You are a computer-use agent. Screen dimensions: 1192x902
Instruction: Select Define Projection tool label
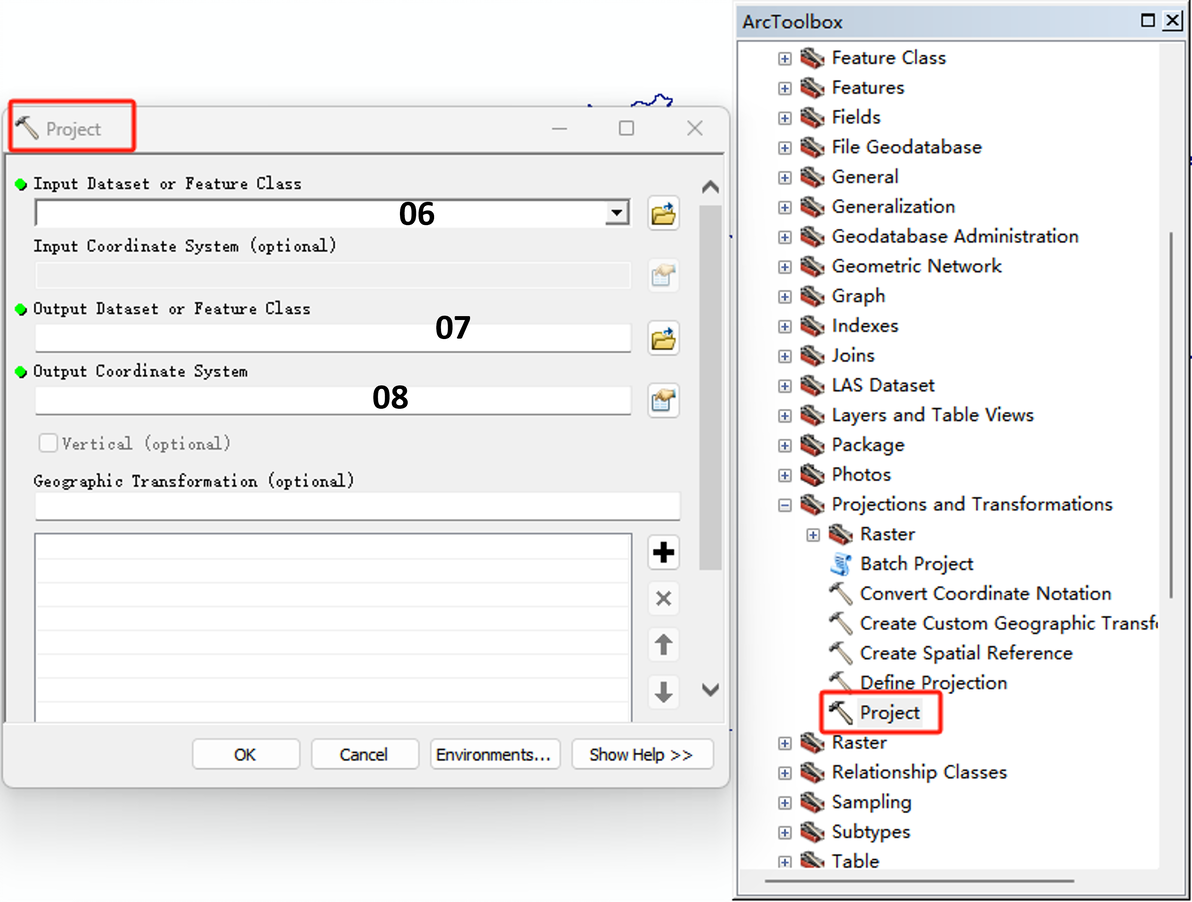click(934, 682)
